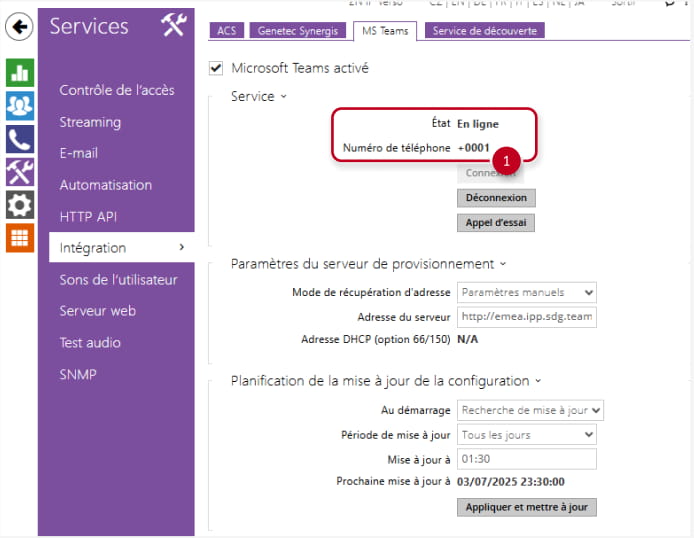
Task: Click the tools icon beside Services title
Action: point(174,25)
